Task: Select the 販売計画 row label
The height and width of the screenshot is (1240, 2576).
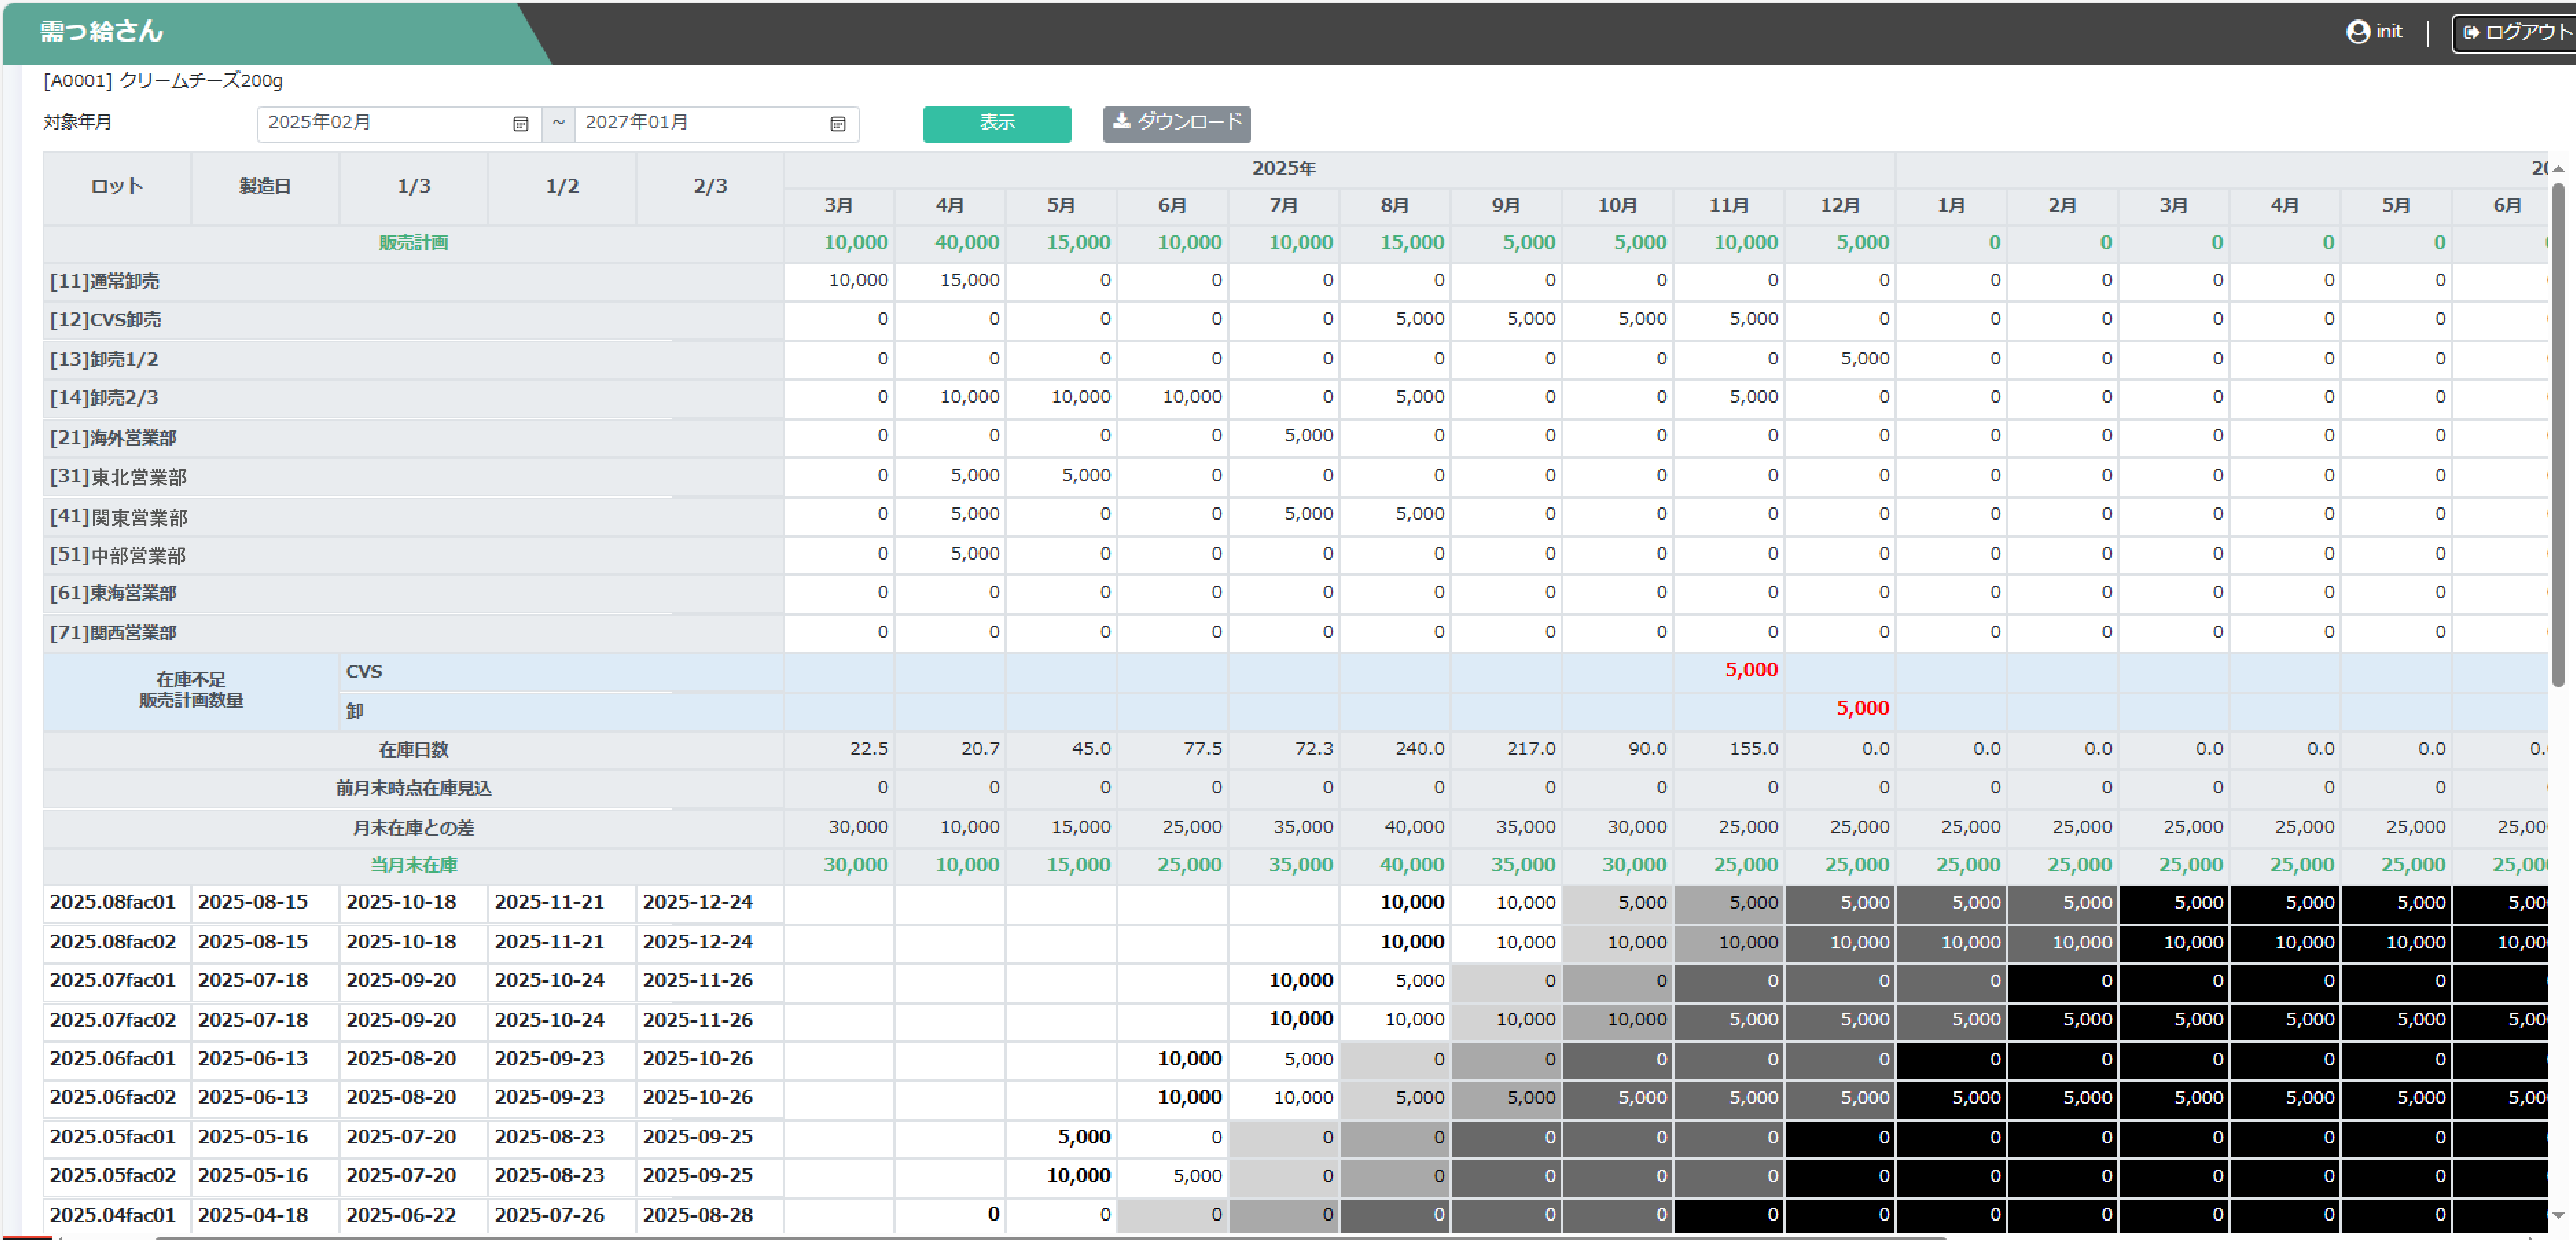Action: [x=413, y=243]
